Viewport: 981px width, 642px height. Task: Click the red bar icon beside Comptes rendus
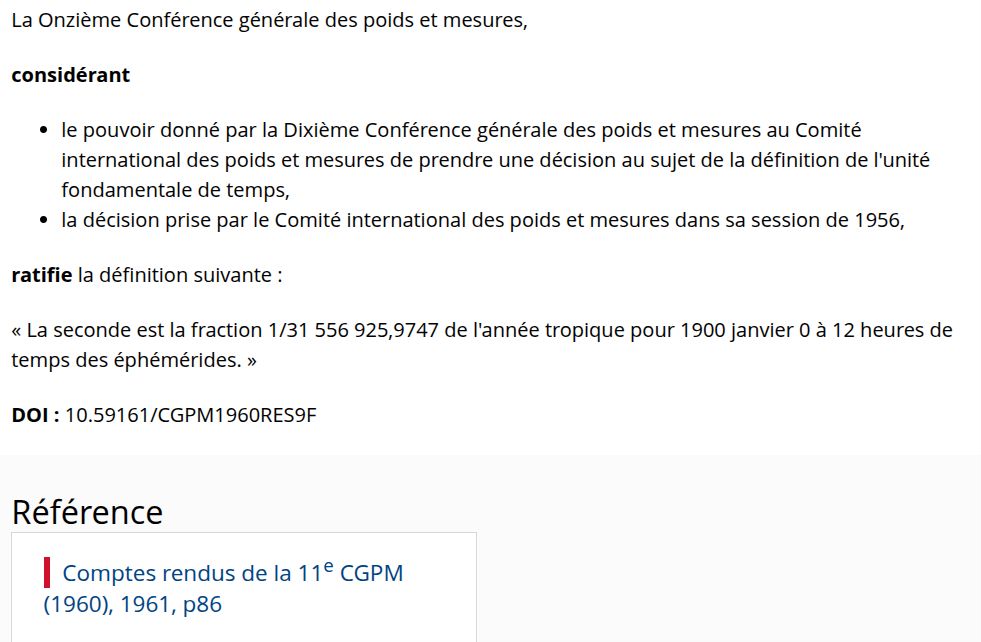(47, 573)
